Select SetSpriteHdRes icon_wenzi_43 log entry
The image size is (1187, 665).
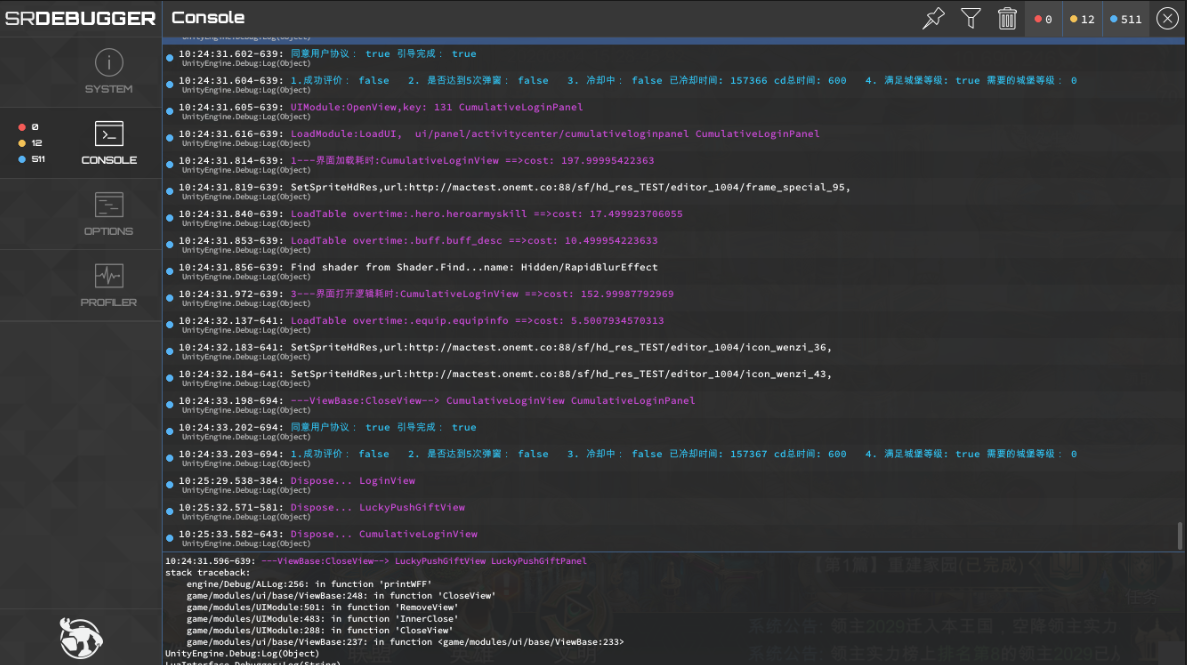pyautogui.click(x=673, y=378)
